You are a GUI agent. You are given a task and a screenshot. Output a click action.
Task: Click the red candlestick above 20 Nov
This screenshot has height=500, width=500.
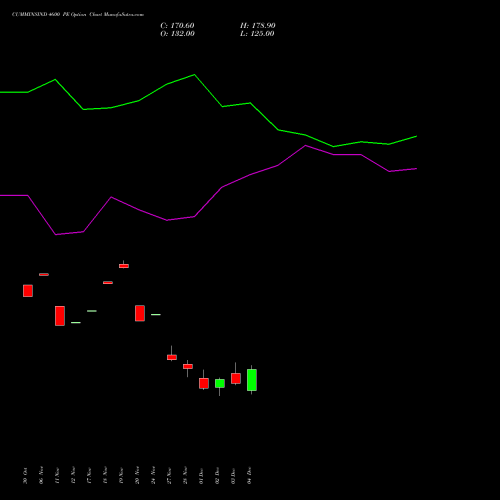click(x=140, y=313)
